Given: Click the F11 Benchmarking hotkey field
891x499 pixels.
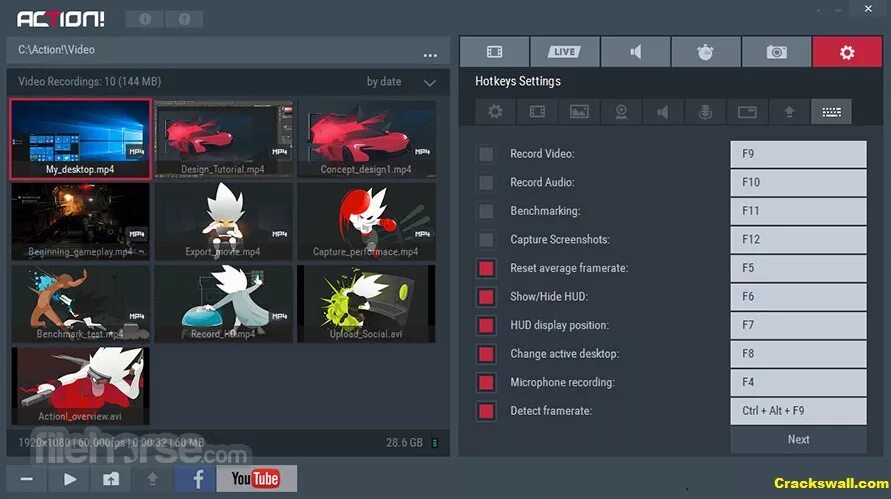Looking at the screenshot, I should [x=798, y=211].
